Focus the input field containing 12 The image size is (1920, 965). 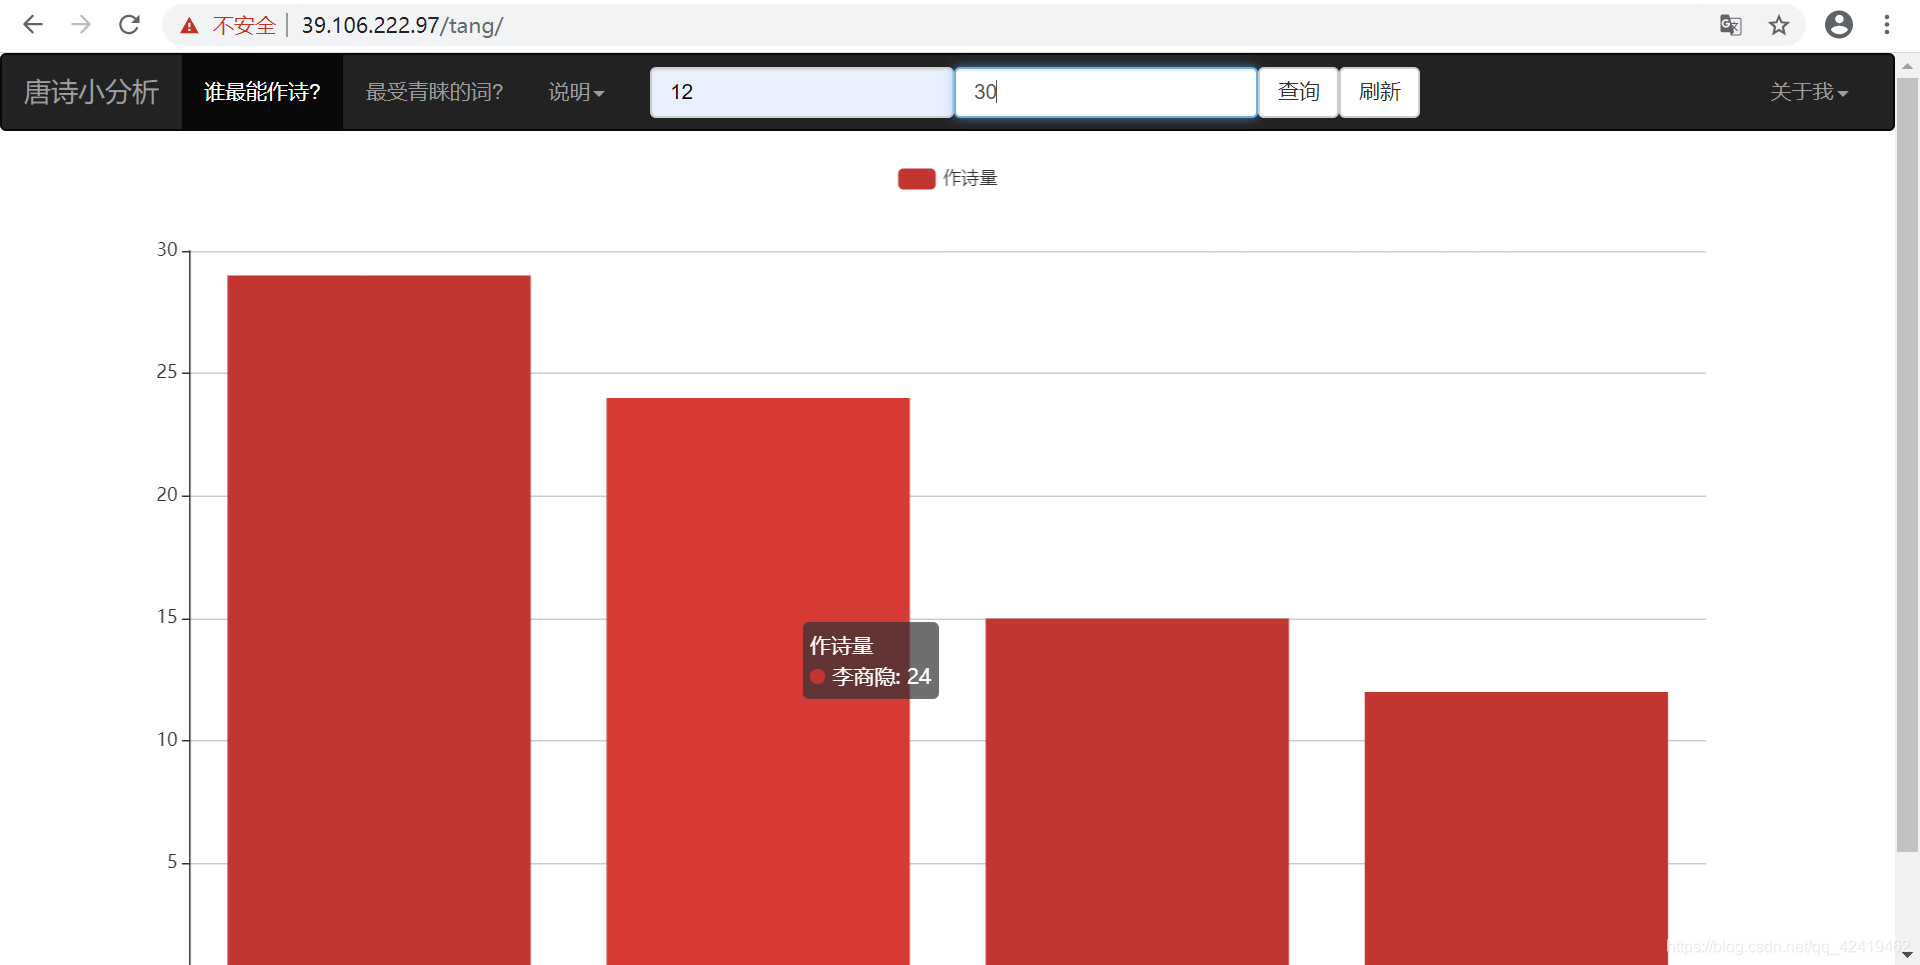(x=802, y=92)
